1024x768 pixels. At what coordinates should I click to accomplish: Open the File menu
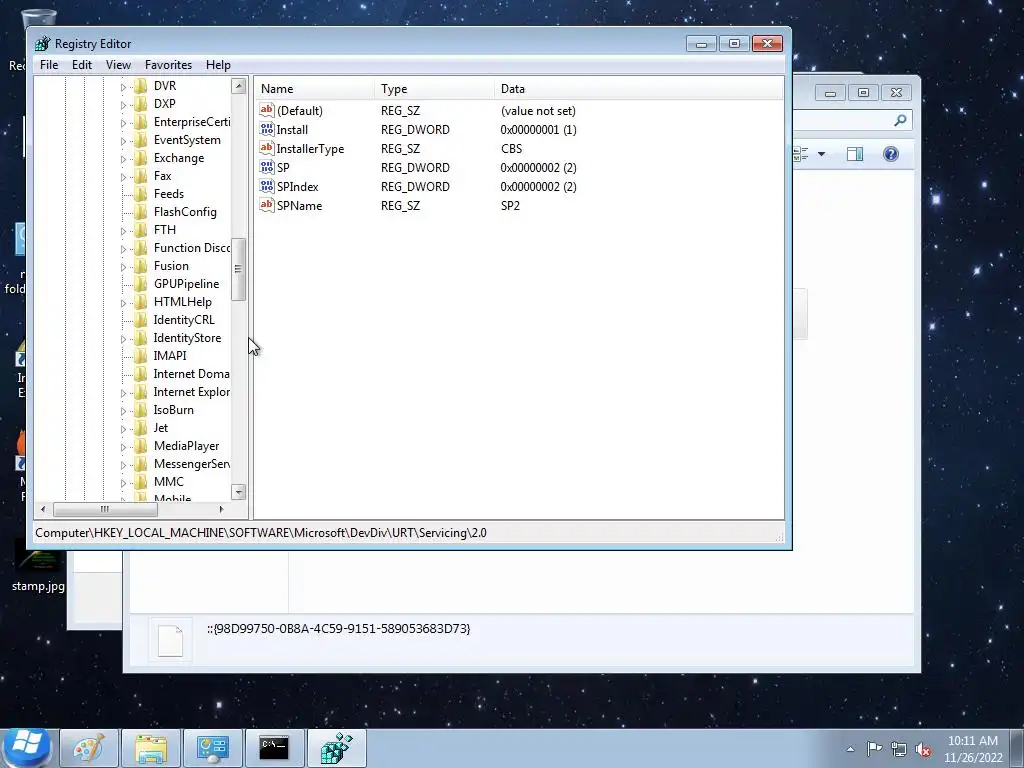(x=49, y=65)
